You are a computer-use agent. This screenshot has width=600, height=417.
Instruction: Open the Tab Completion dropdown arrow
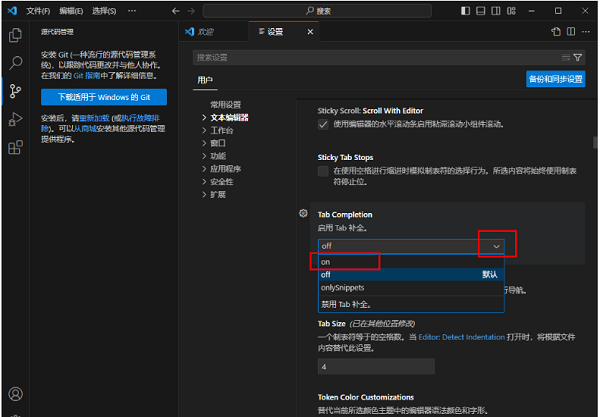point(496,245)
